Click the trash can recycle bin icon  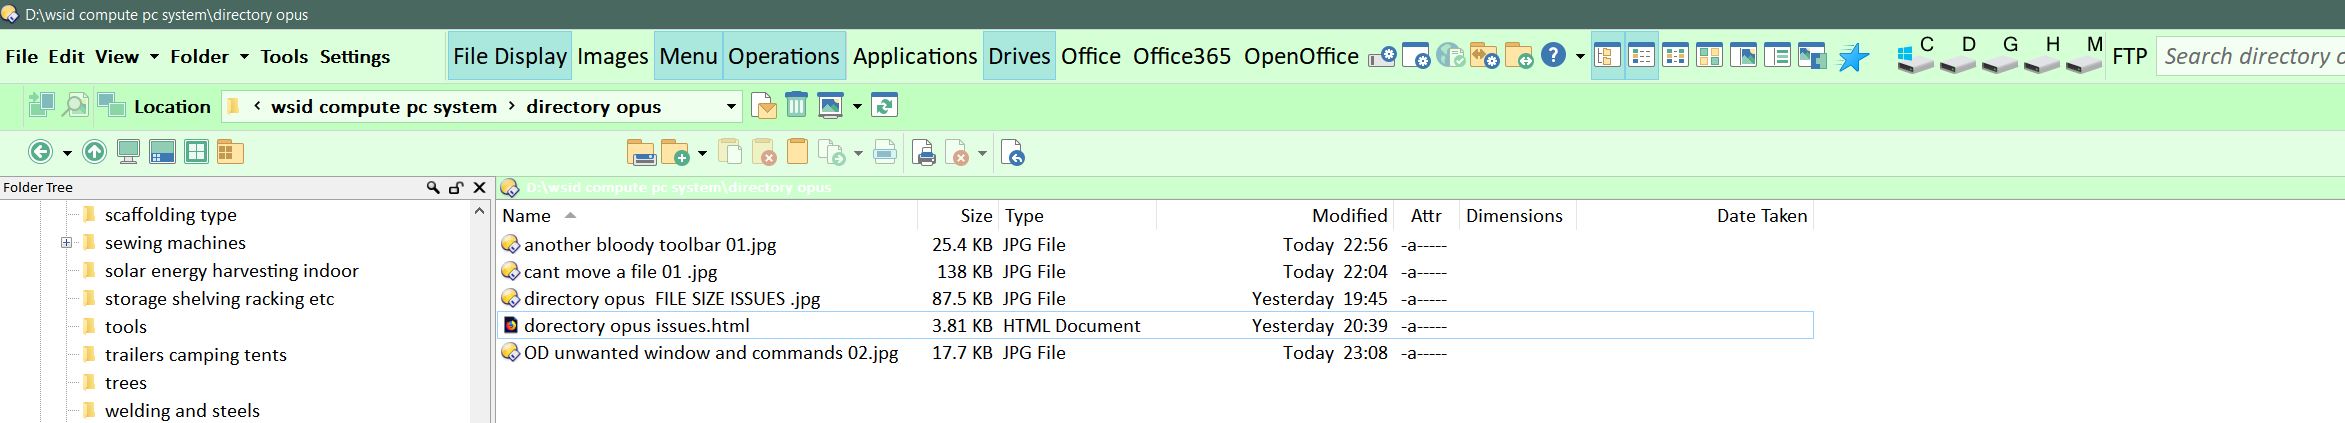[796, 105]
